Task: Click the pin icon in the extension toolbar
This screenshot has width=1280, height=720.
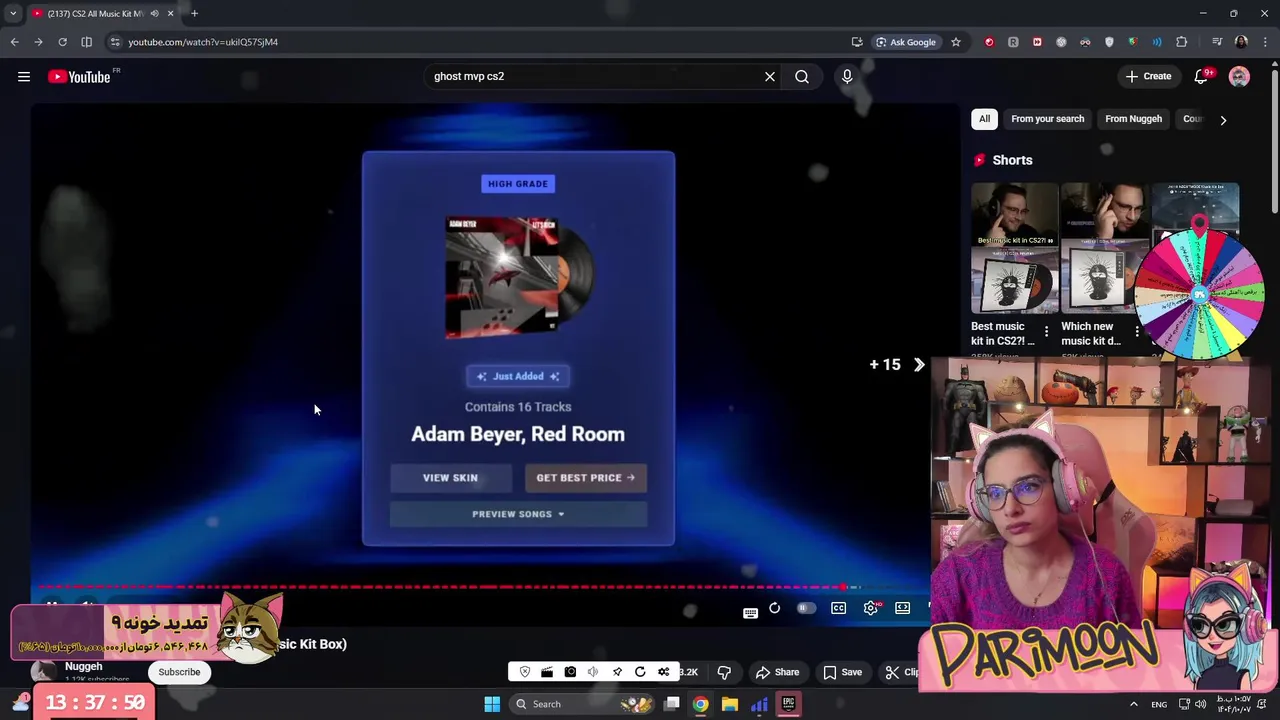Action: click(x=617, y=672)
